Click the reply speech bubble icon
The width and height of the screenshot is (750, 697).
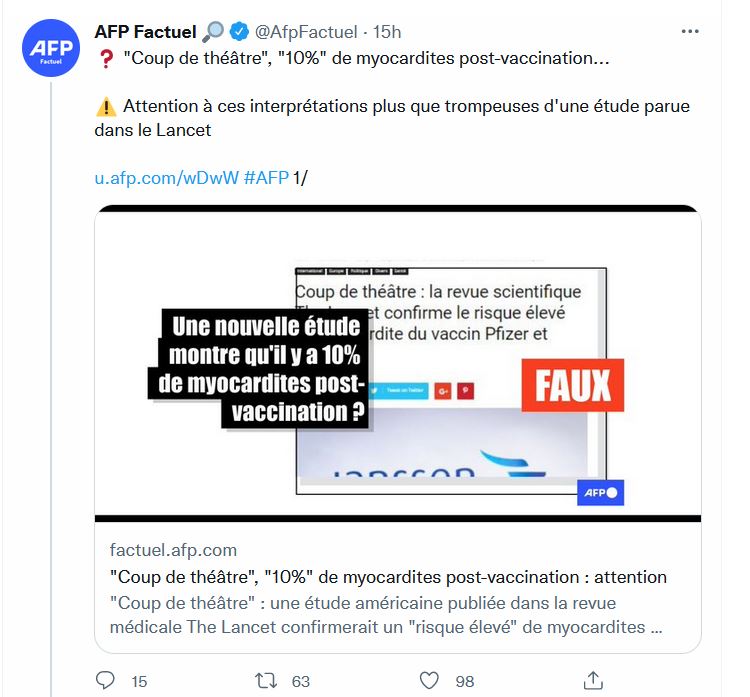[106, 681]
